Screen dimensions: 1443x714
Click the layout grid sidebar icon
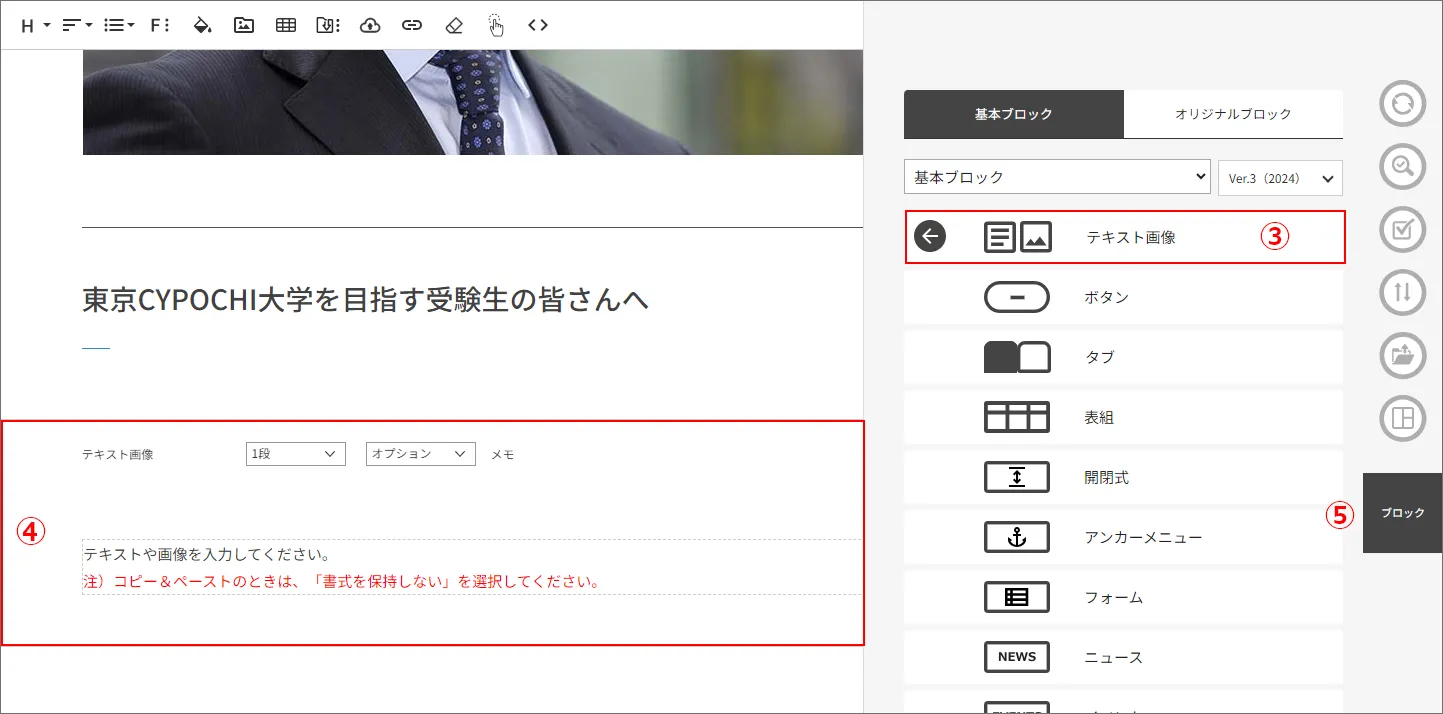1402,418
